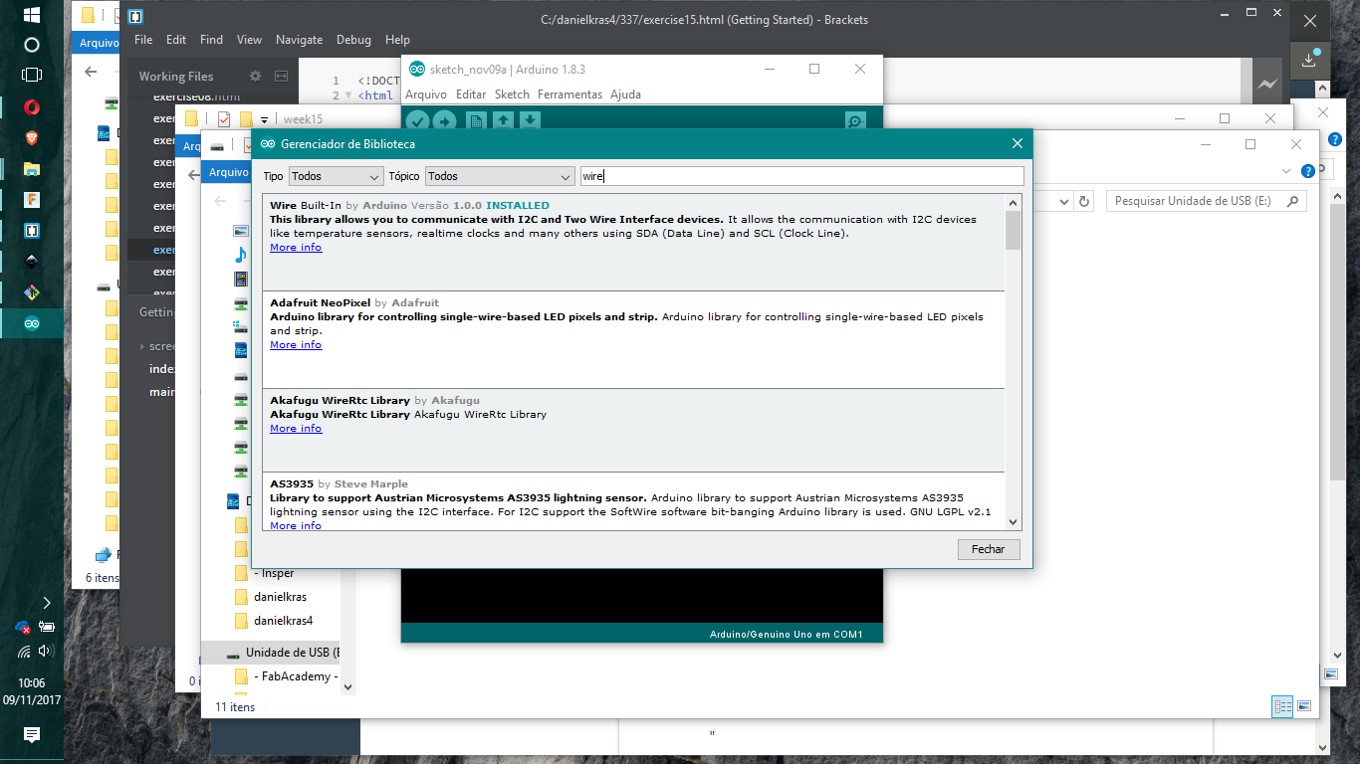Screen dimensions: 1360x764
Task: Open the Navigate menu in Brackets
Action: (x=299, y=40)
